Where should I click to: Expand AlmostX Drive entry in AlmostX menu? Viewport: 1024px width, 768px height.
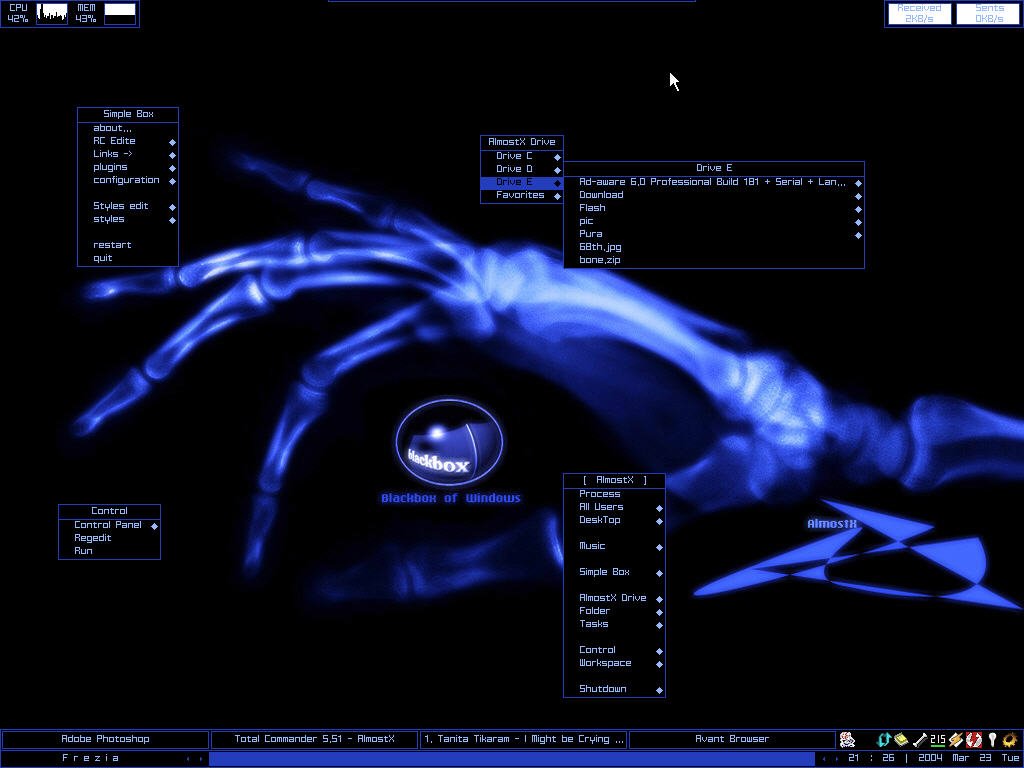coord(615,598)
